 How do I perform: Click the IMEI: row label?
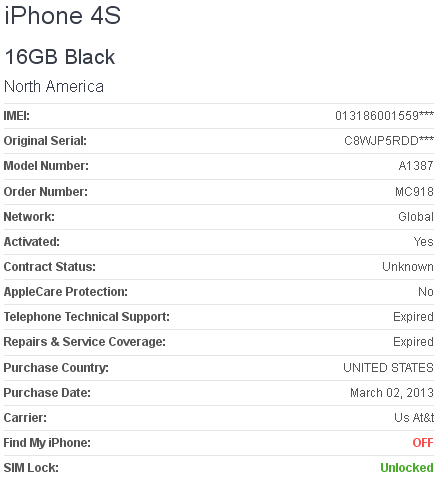(17, 116)
